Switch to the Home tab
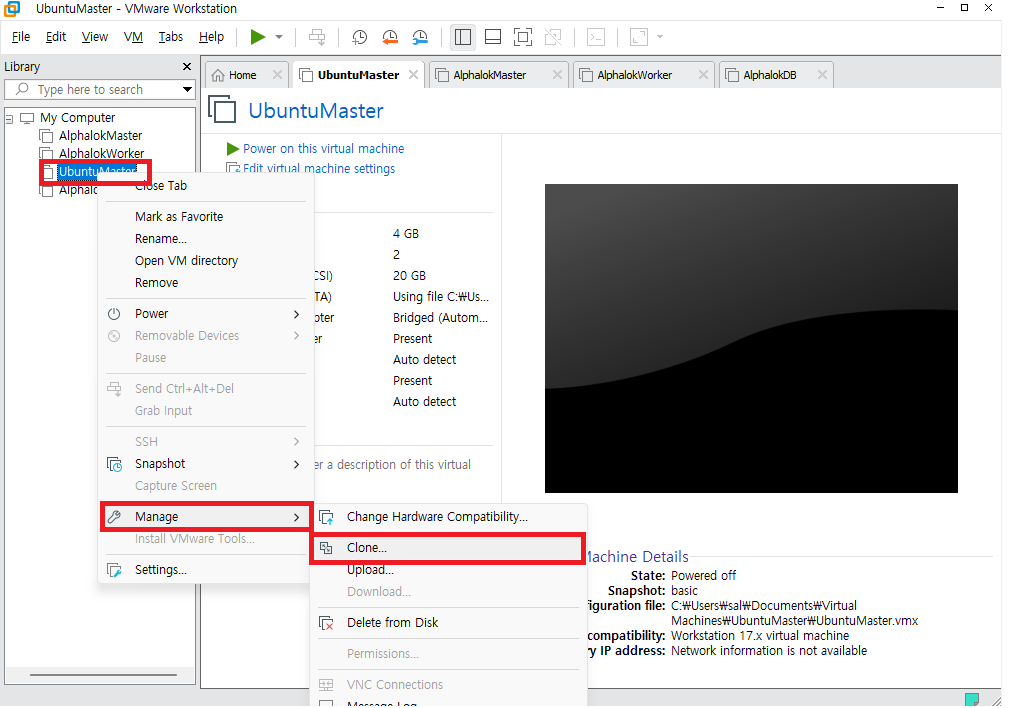 243,75
